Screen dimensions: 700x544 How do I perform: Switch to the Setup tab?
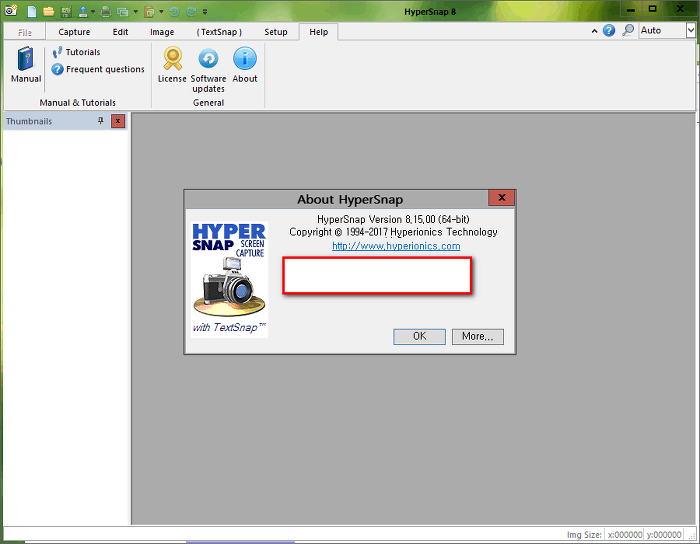pyautogui.click(x=276, y=32)
